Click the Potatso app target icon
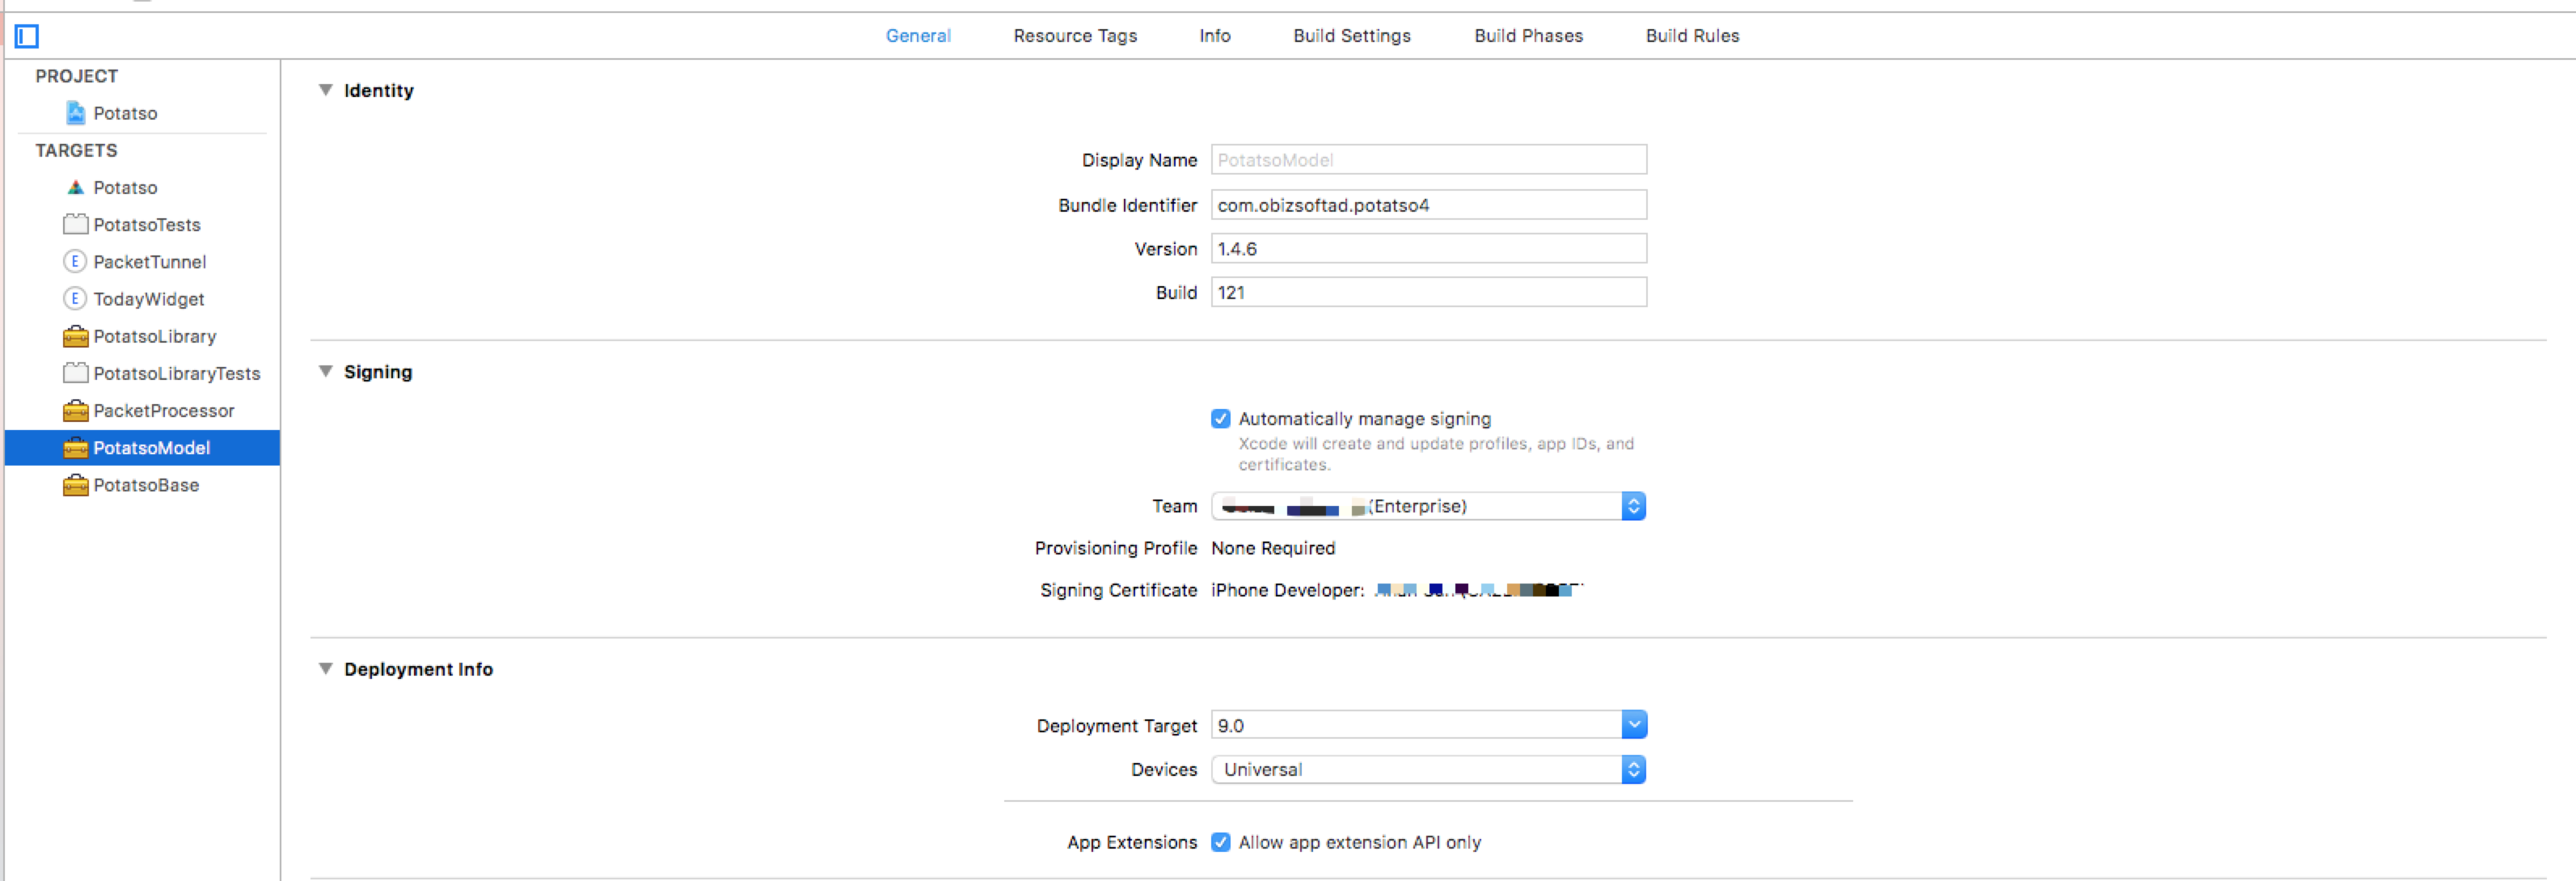The image size is (2576, 881). click(75, 187)
